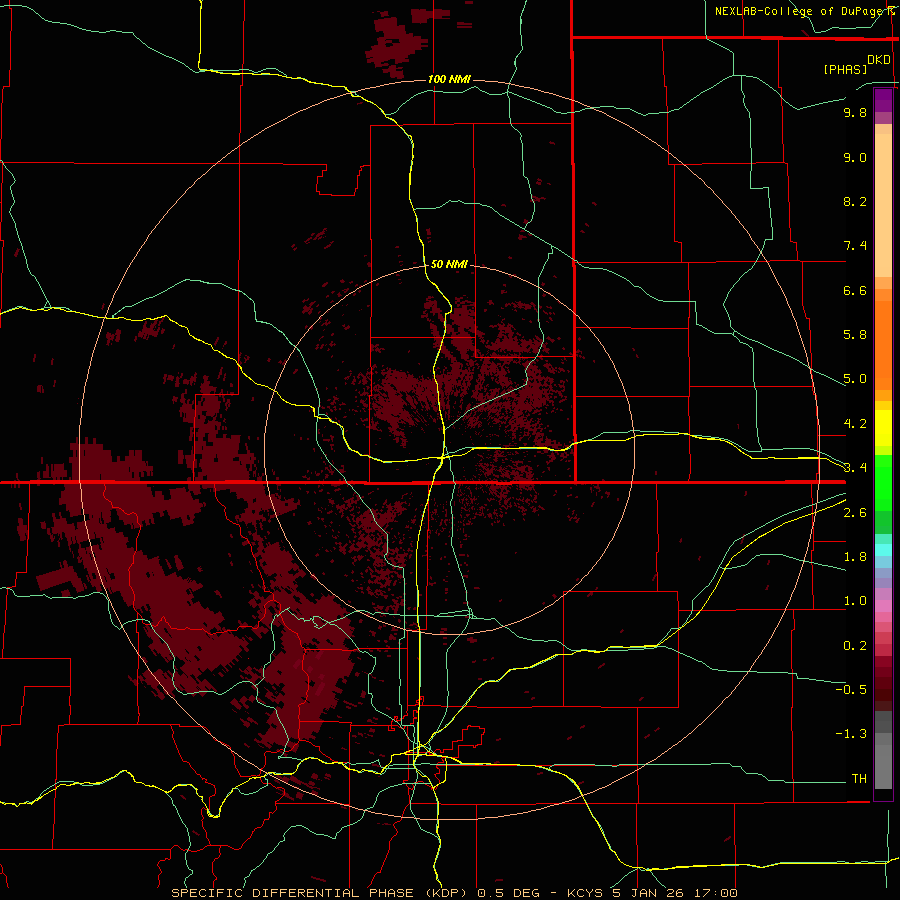Click the 9.8 value on the color scale
This screenshot has height=900, width=900.
(855, 112)
